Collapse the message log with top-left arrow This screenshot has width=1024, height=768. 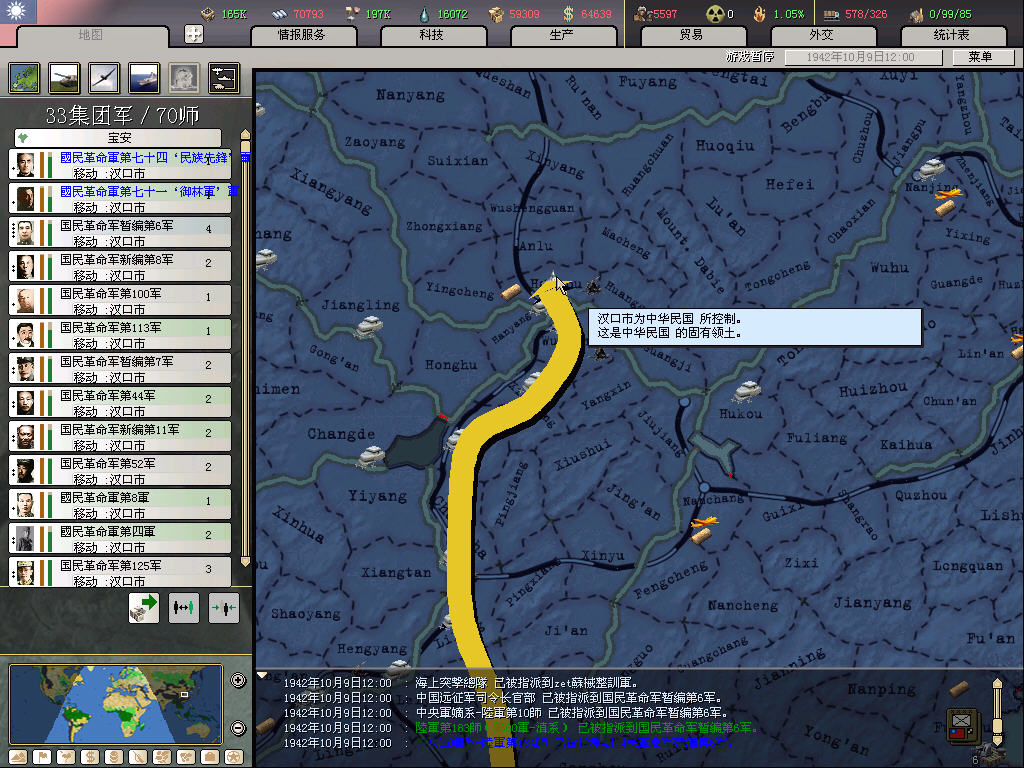263,675
